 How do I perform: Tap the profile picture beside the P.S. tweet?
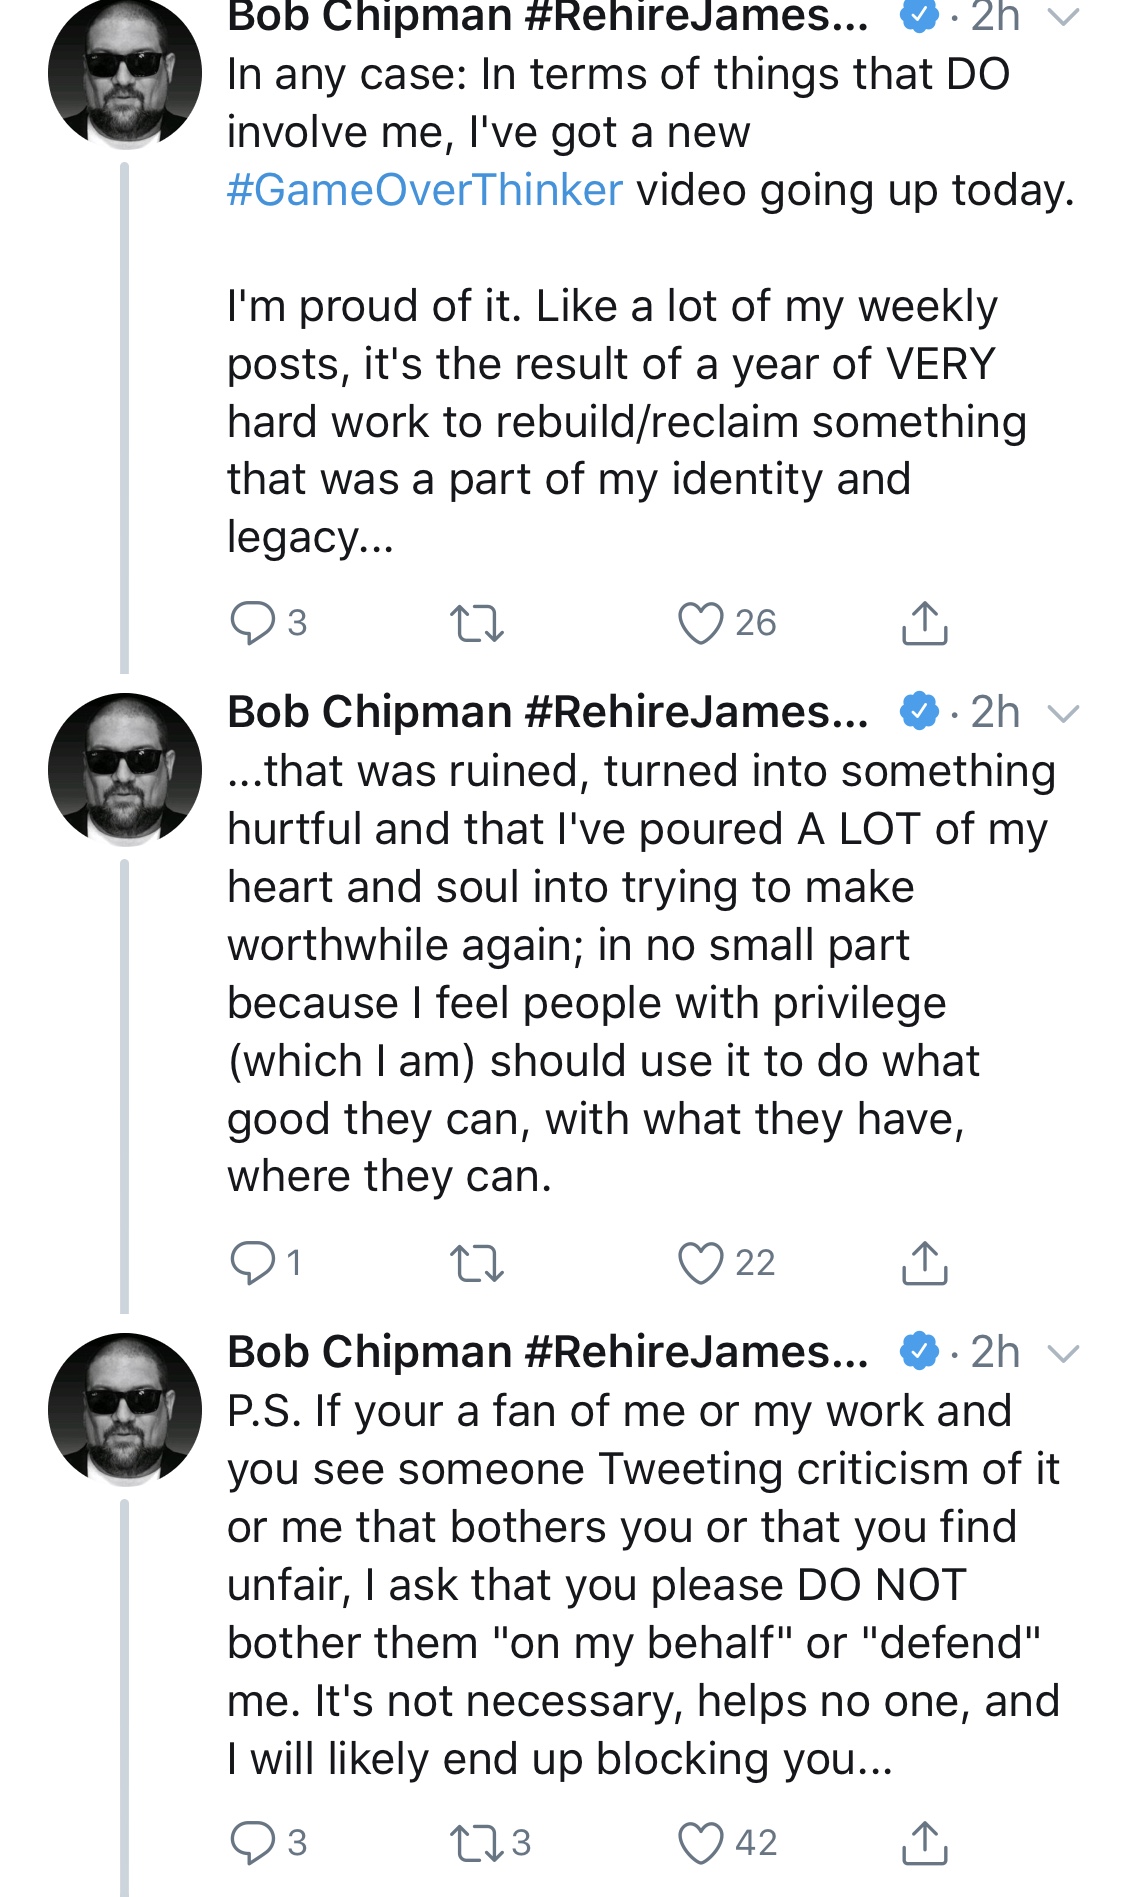(125, 1409)
